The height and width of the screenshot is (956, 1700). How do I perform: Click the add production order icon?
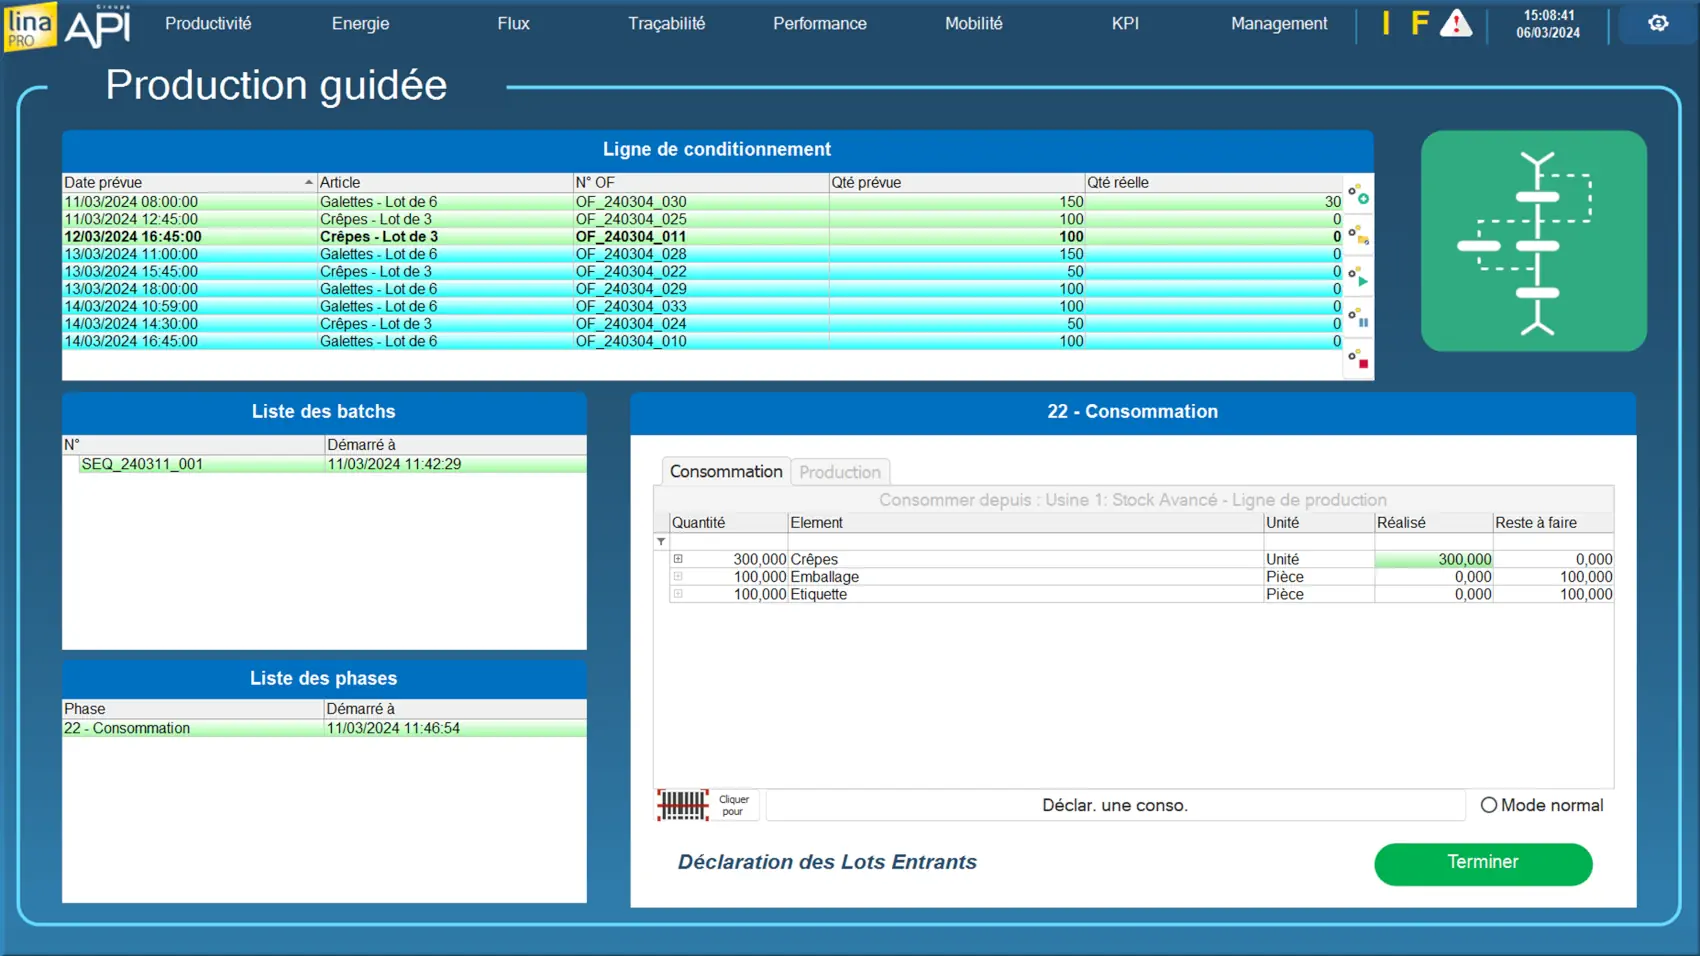(x=1358, y=195)
